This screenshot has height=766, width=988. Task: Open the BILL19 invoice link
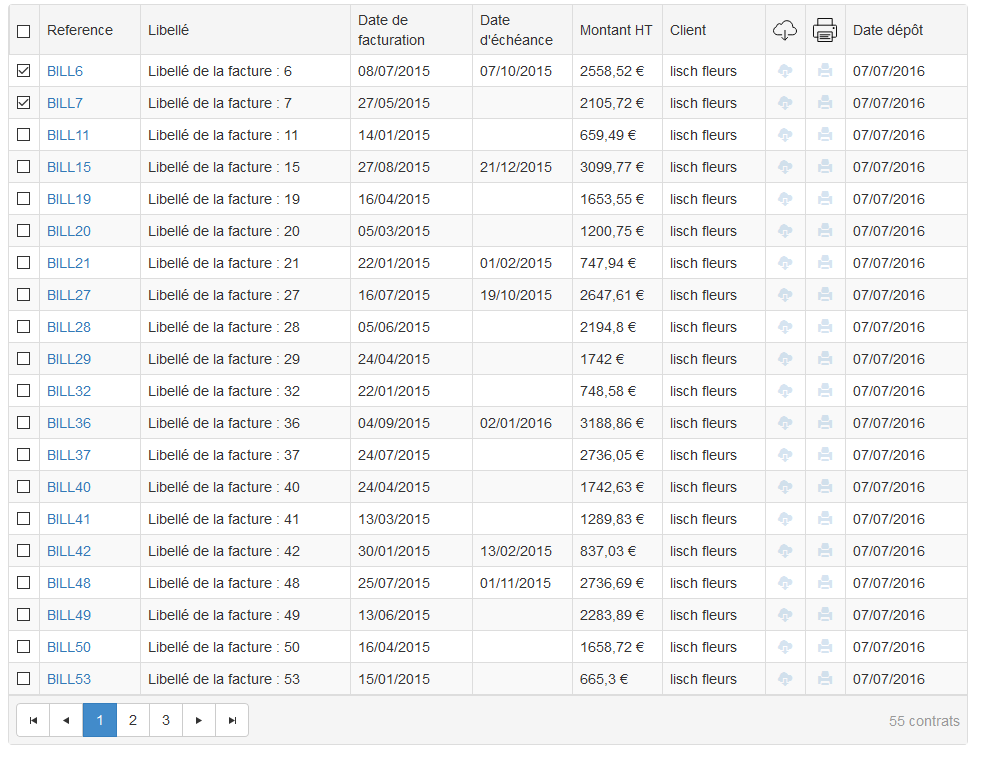click(x=69, y=199)
